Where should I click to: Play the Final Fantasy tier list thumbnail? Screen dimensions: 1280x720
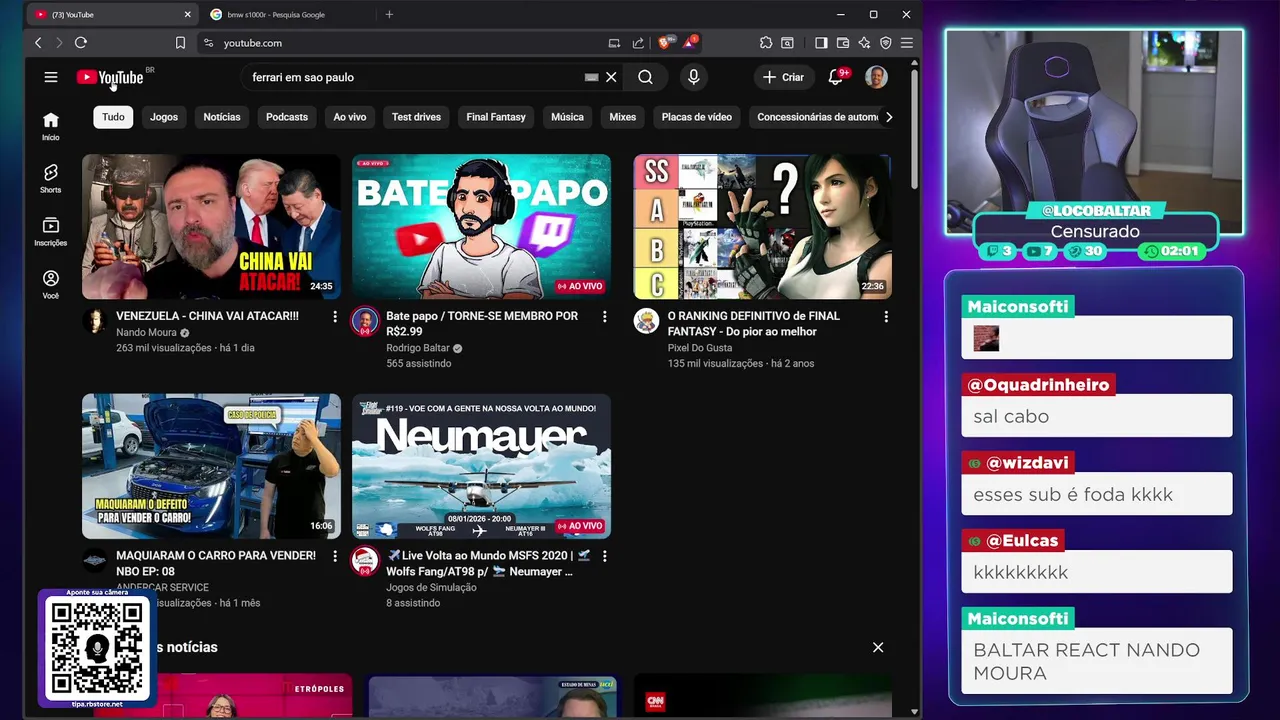(x=763, y=226)
